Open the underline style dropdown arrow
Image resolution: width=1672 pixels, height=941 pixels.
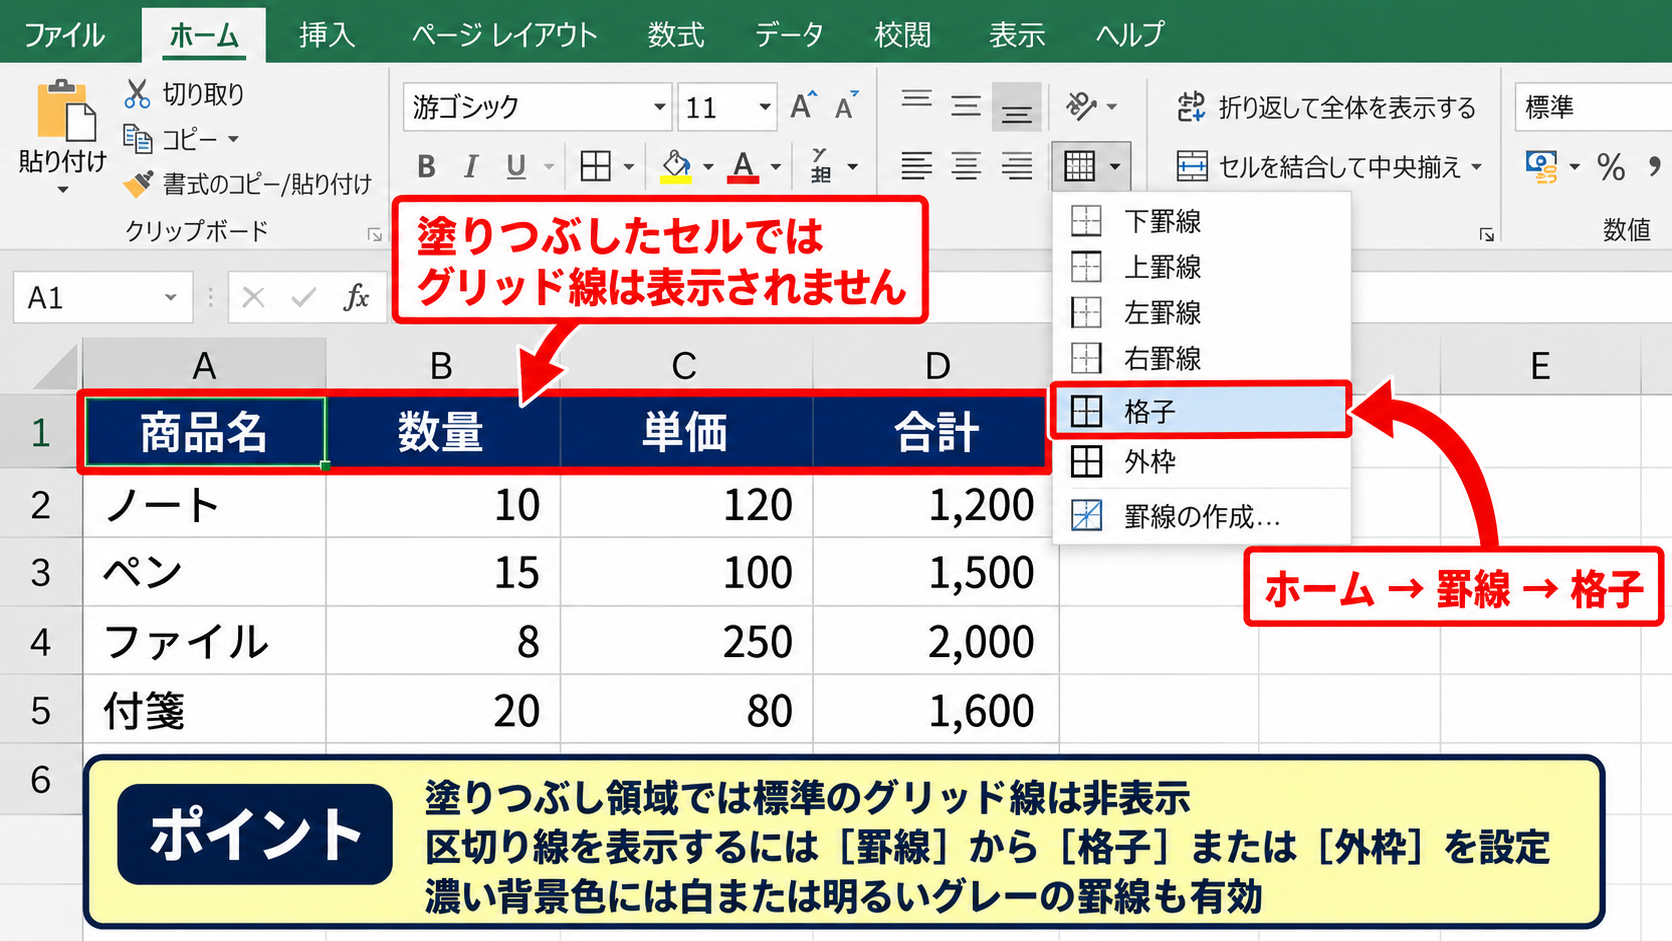tap(549, 166)
